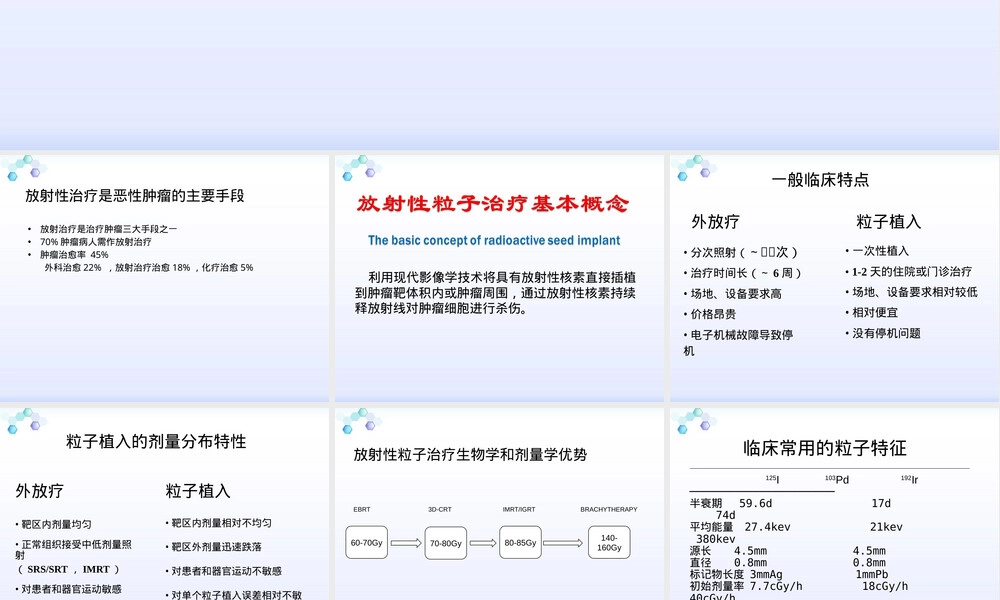Viewport: 1000px width, 600px height.
Task: Select the "125I" column header
Action: coord(772,479)
